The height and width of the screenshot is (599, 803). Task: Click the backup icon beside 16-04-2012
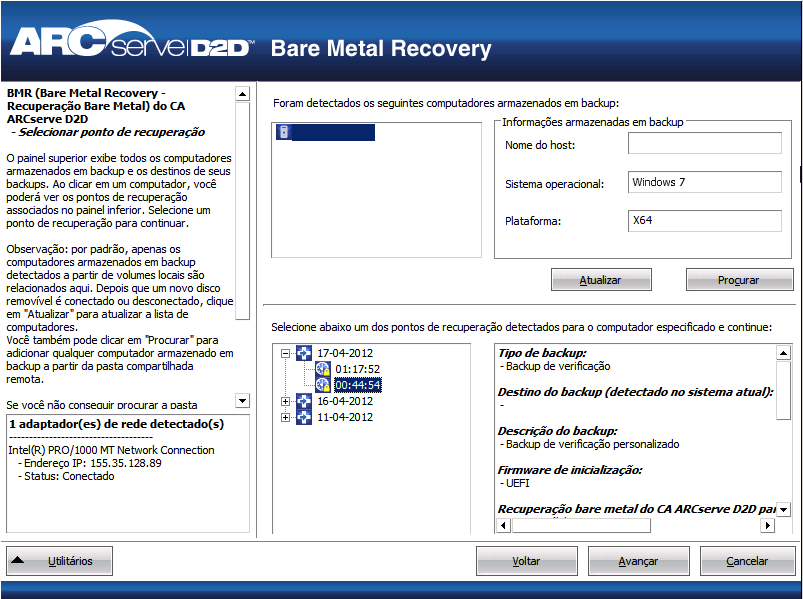tap(304, 401)
